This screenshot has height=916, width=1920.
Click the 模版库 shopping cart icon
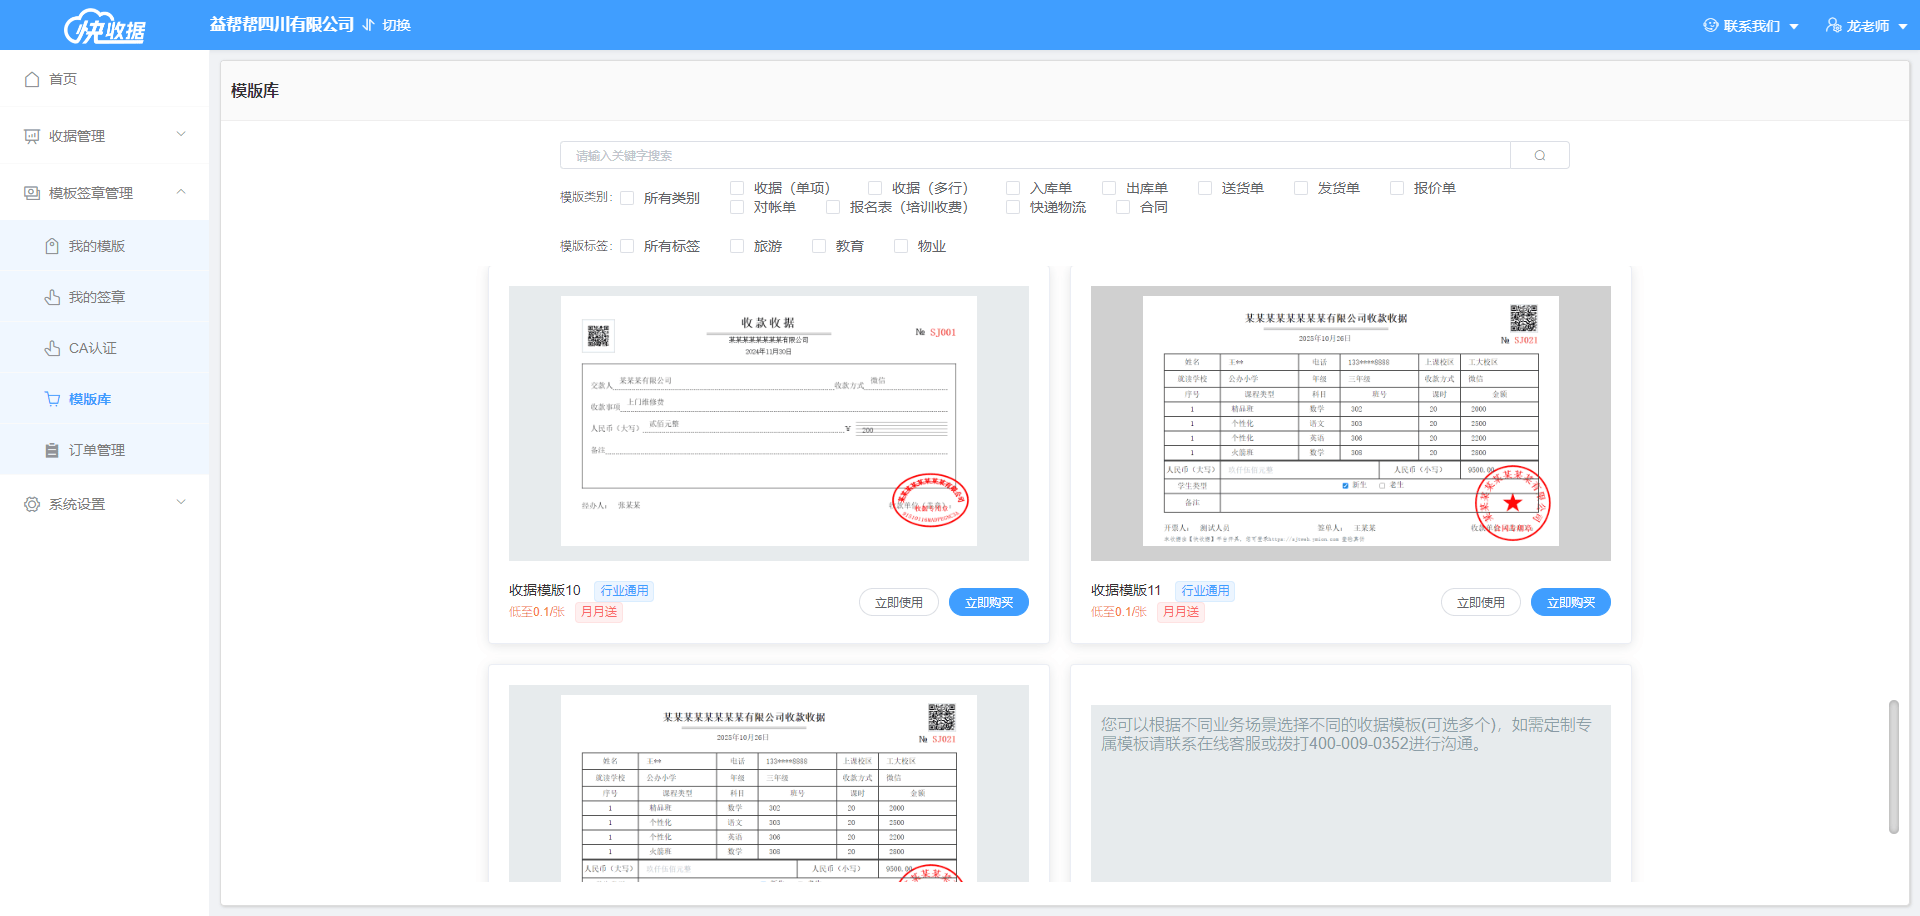click(x=52, y=399)
